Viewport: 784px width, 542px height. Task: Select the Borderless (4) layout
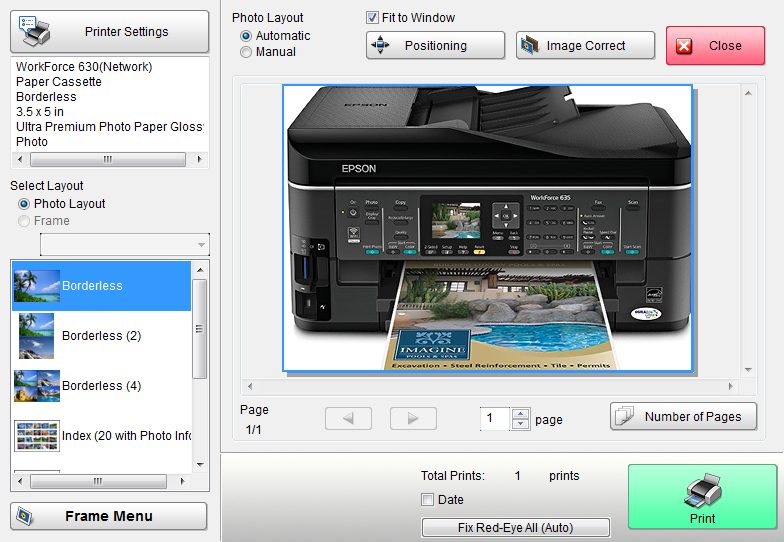[x=102, y=386]
